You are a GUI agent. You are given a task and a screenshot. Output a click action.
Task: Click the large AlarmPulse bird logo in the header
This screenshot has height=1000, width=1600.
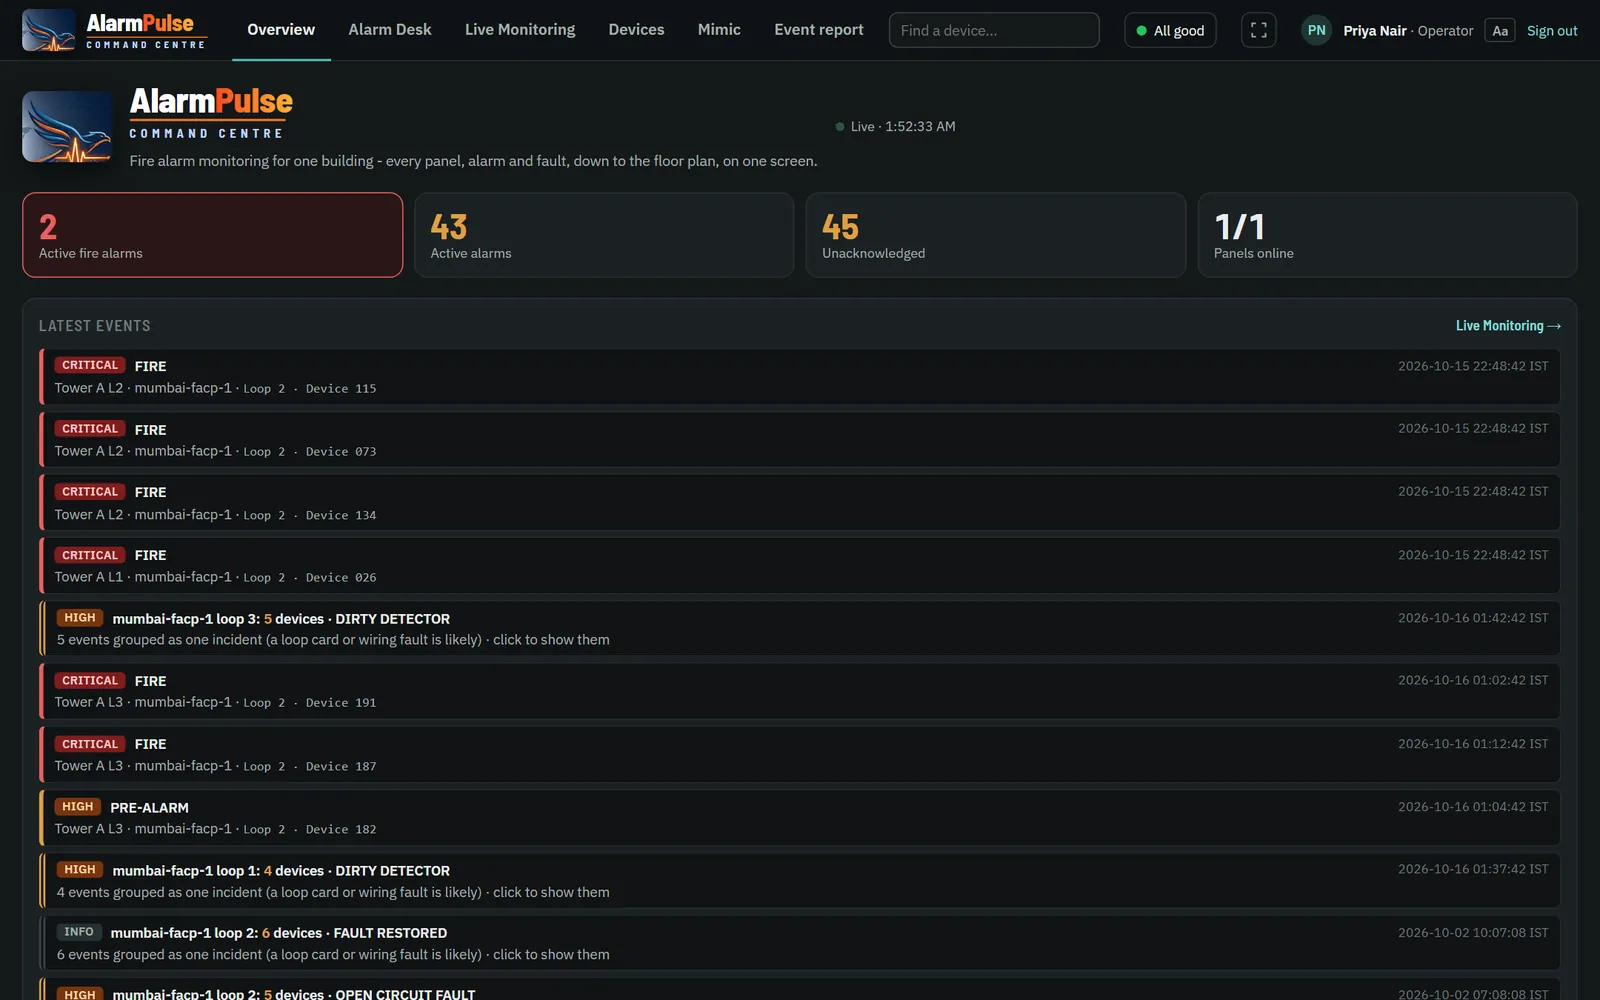point(67,127)
